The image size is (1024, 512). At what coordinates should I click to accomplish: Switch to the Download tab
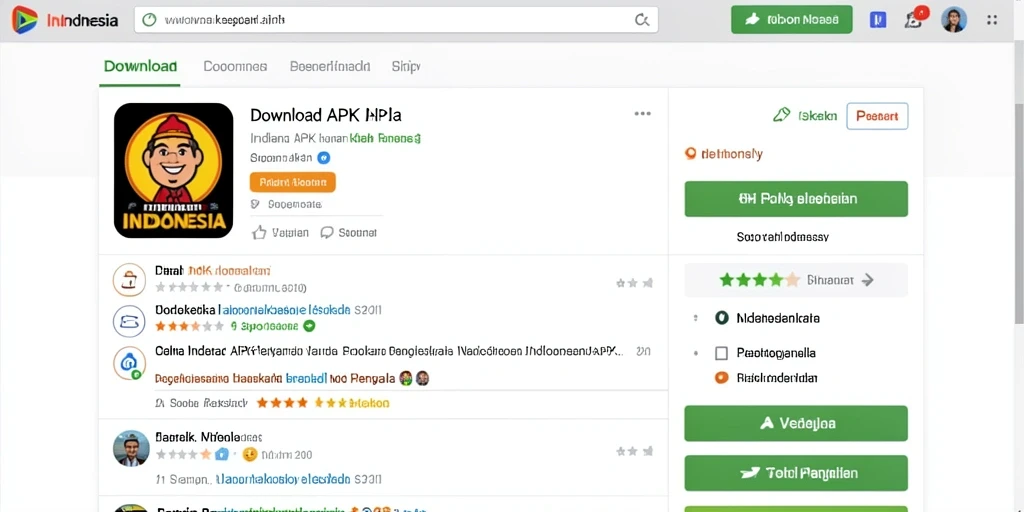(x=140, y=66)
